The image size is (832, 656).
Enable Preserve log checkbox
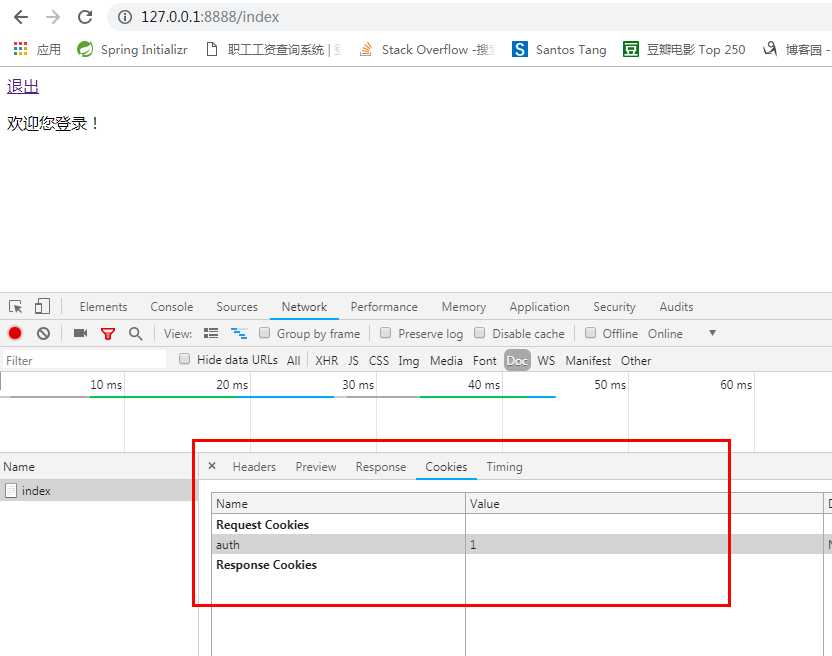[386, 333]
